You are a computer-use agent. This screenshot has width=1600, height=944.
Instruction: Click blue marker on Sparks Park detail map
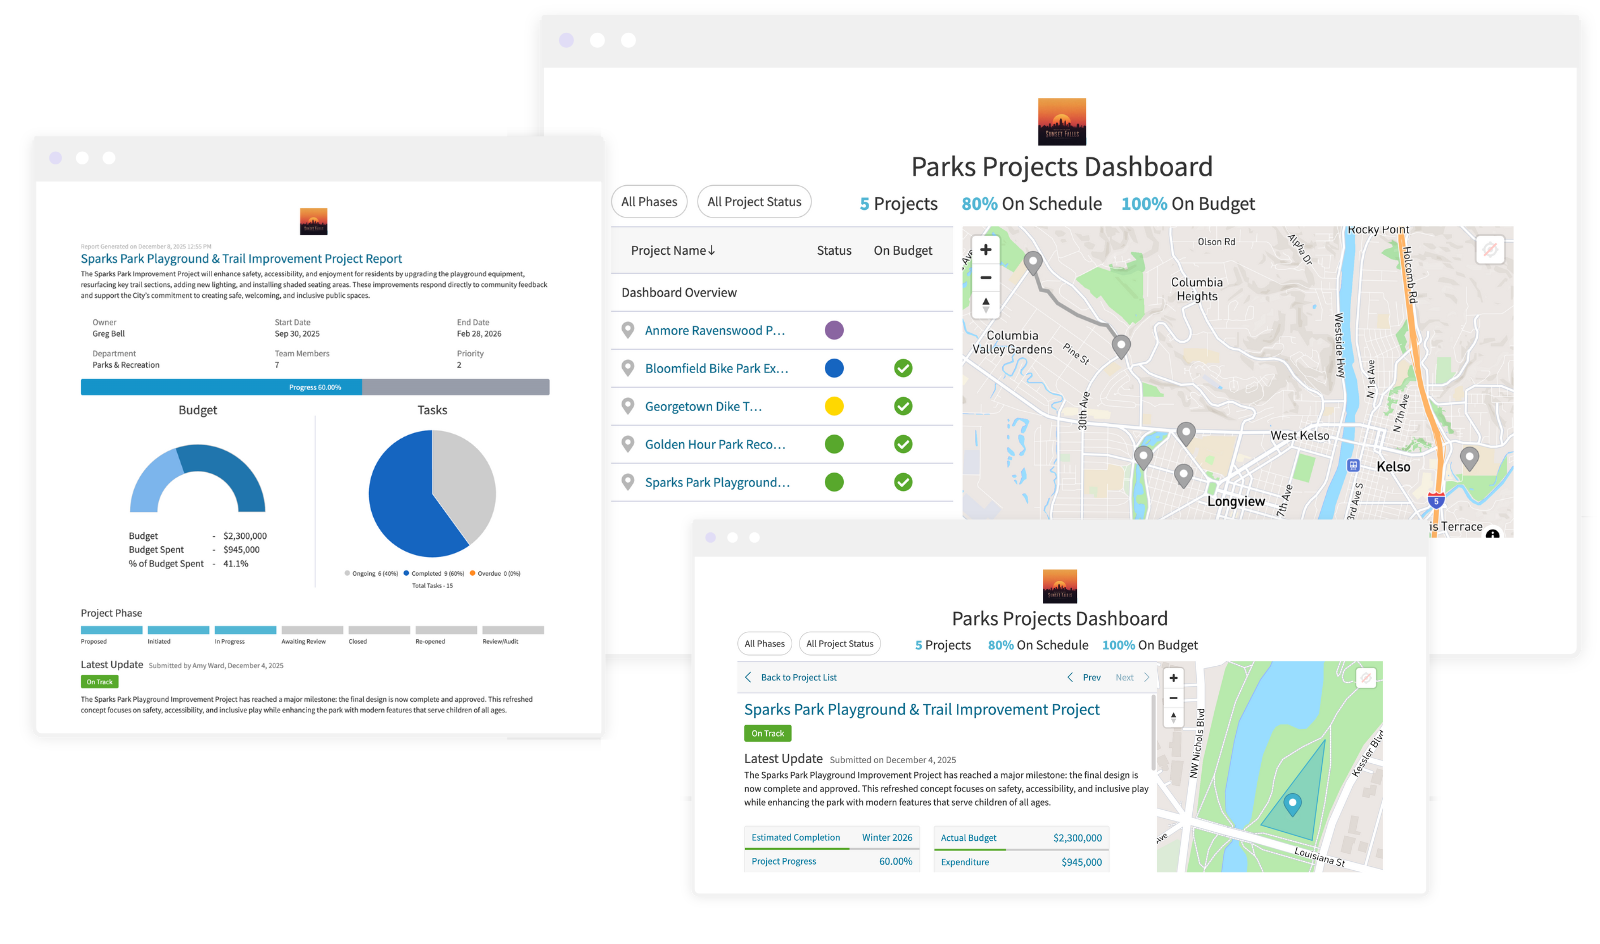pyautogui.click(x=1292, y=803)
